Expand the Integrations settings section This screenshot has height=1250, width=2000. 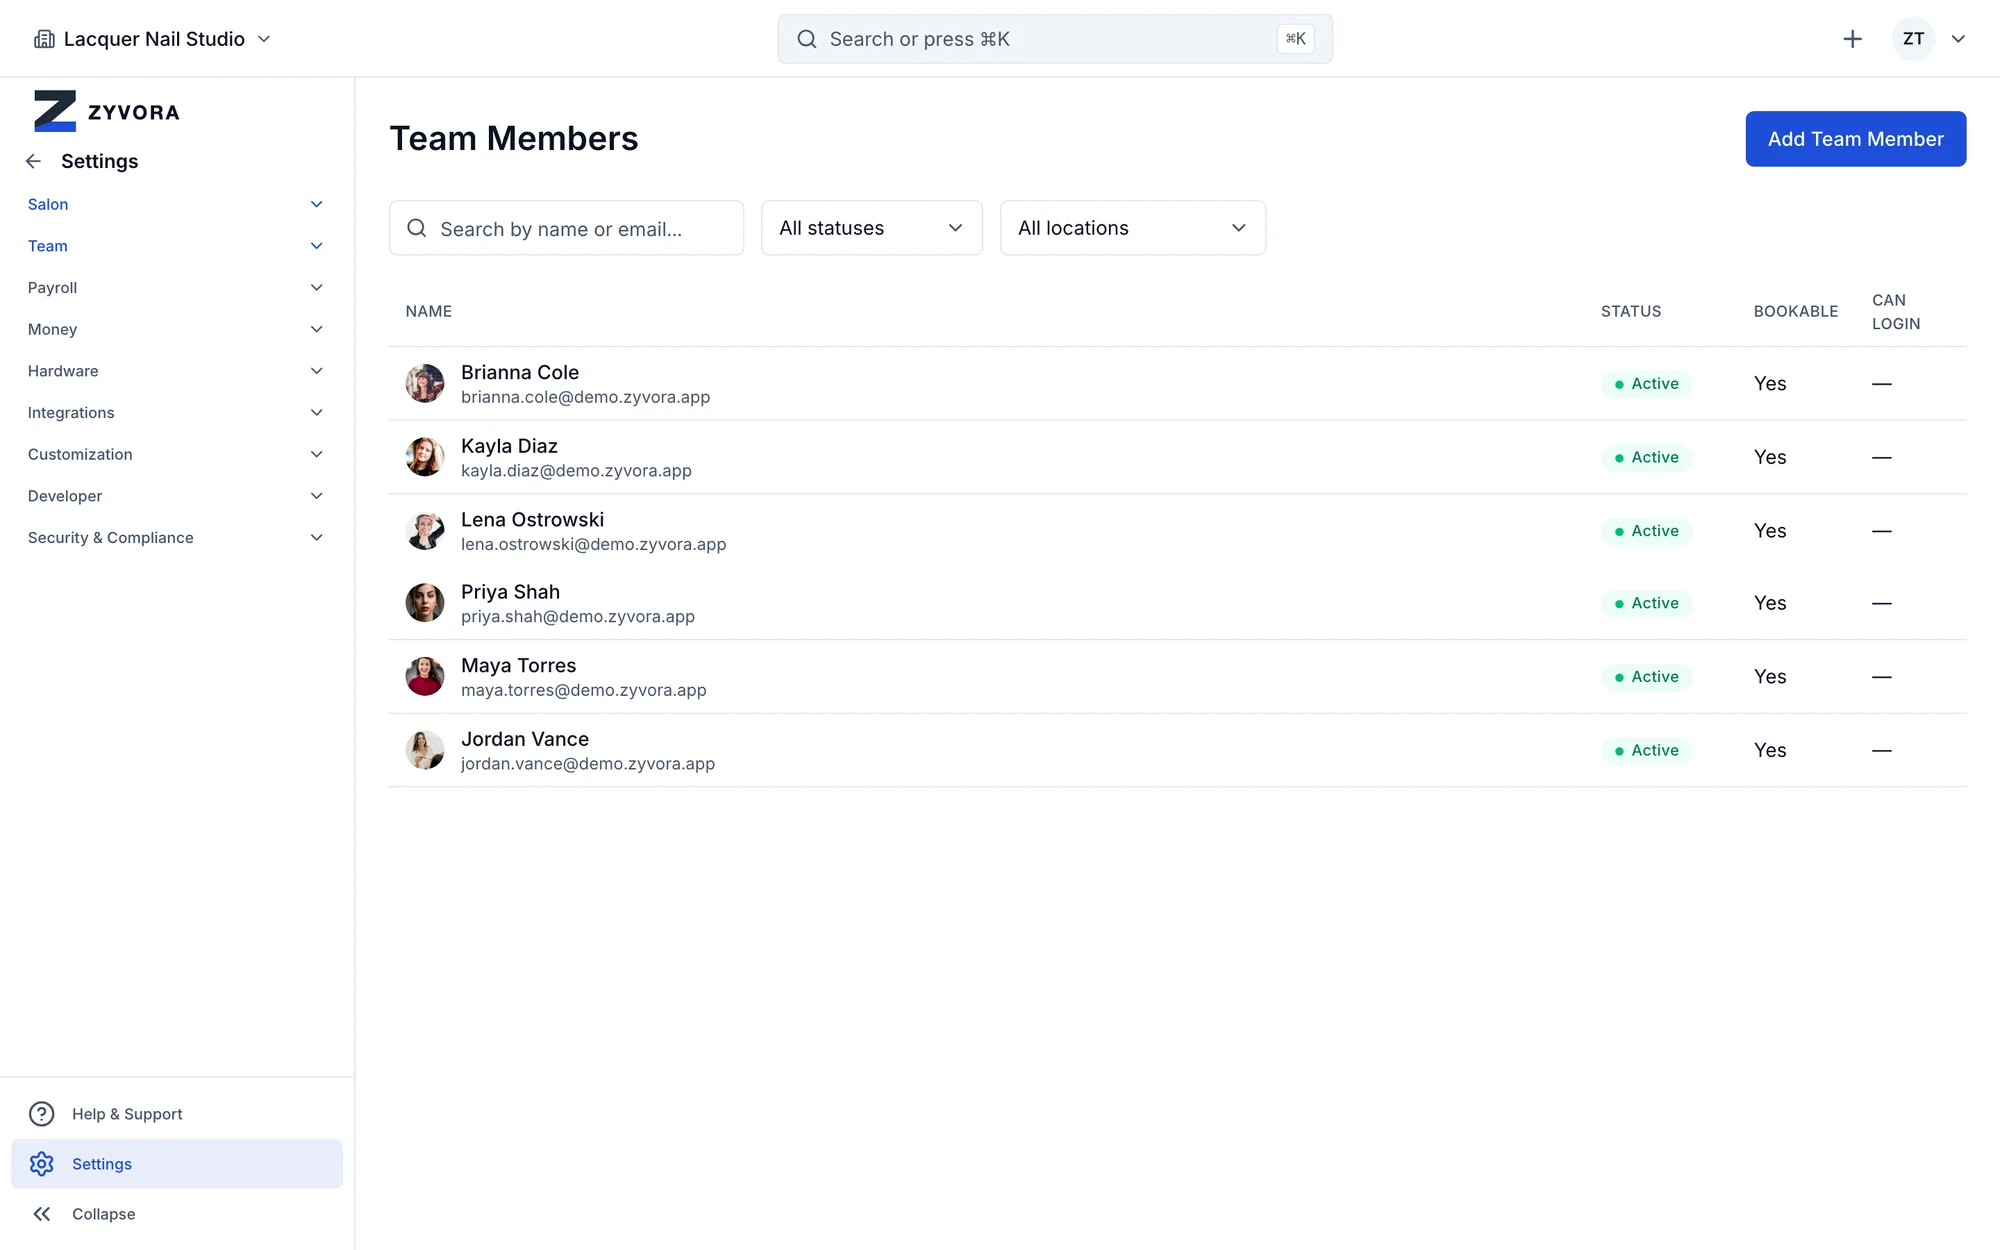tap(176, 413)
